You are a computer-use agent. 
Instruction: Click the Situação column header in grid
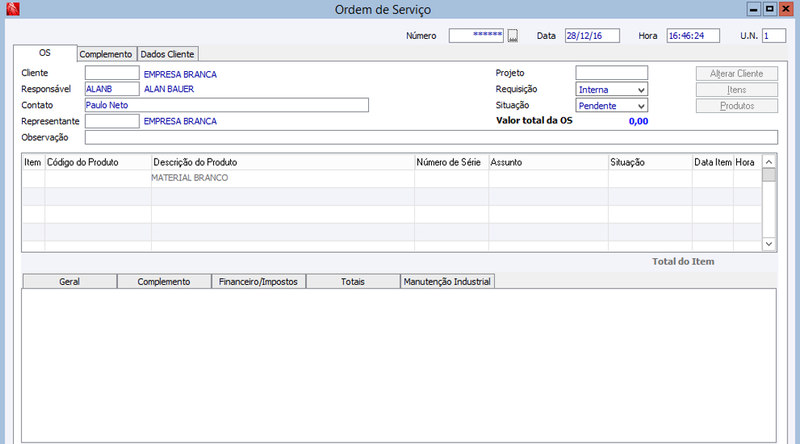pyautogui.click(x=650, y=162)
